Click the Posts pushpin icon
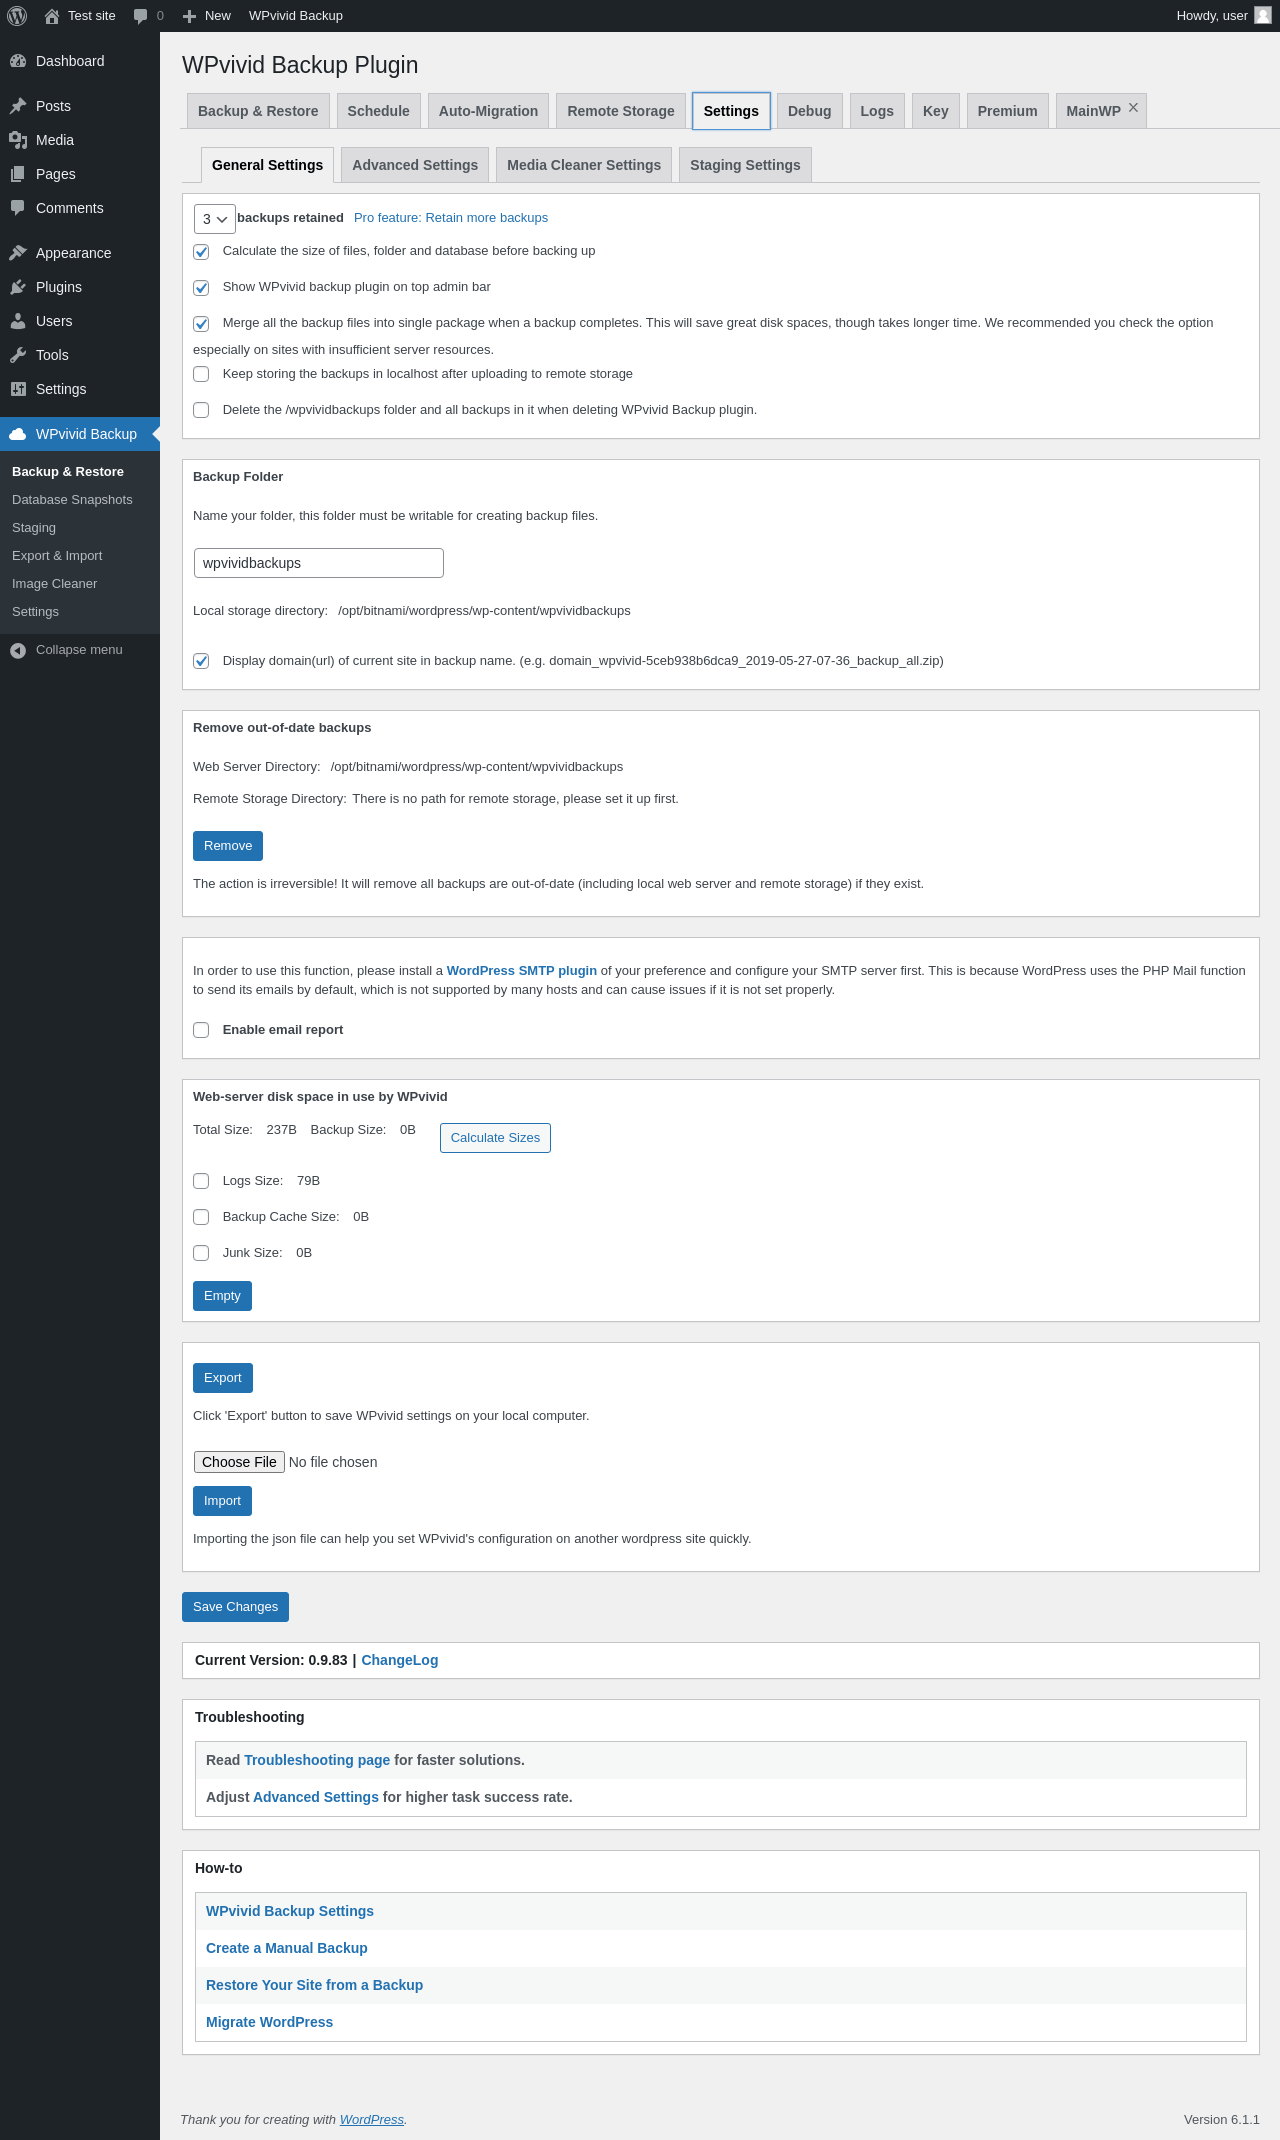 (x=18, y=106)
